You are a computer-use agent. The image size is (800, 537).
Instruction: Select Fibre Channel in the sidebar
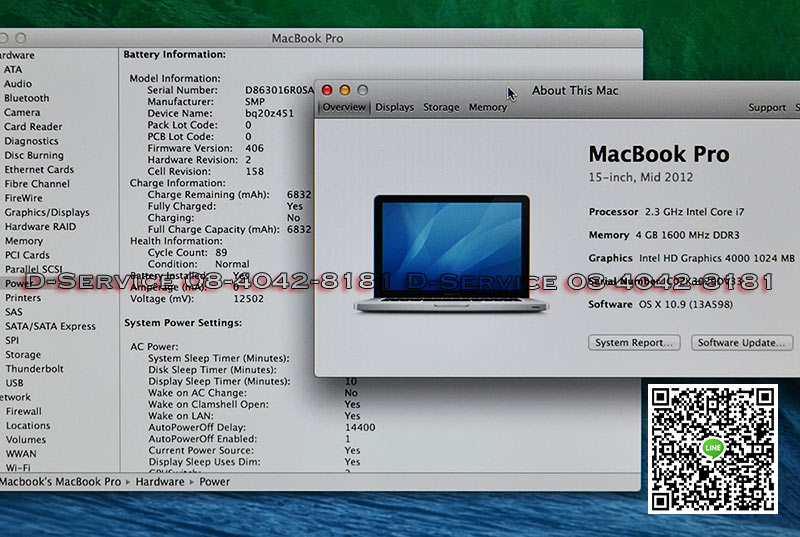click(37, 184)
